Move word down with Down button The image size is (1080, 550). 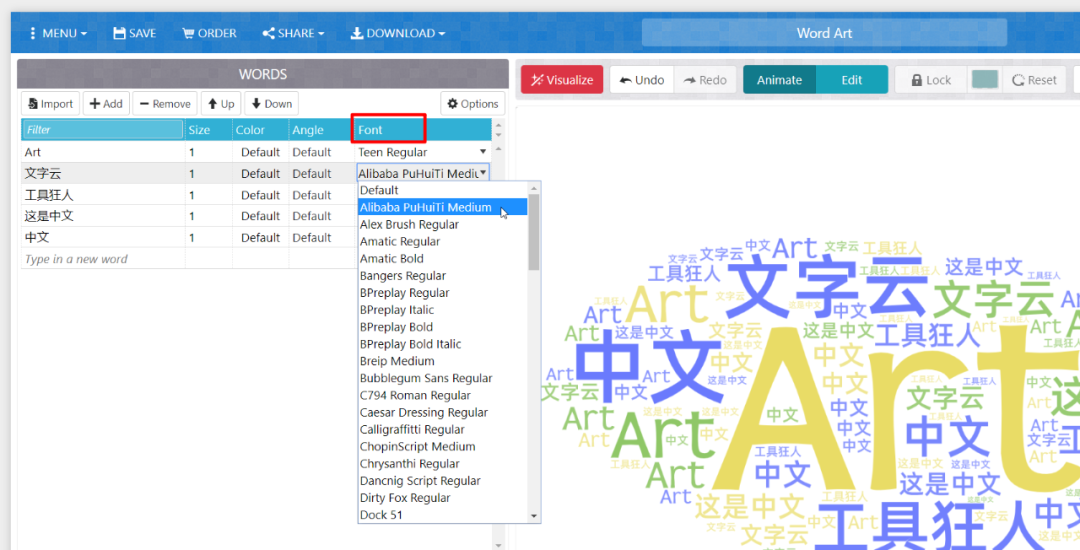(x=271, y=104)
